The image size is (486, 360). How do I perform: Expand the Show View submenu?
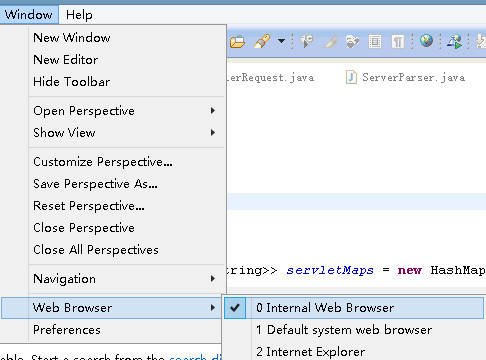click(127, 133)
